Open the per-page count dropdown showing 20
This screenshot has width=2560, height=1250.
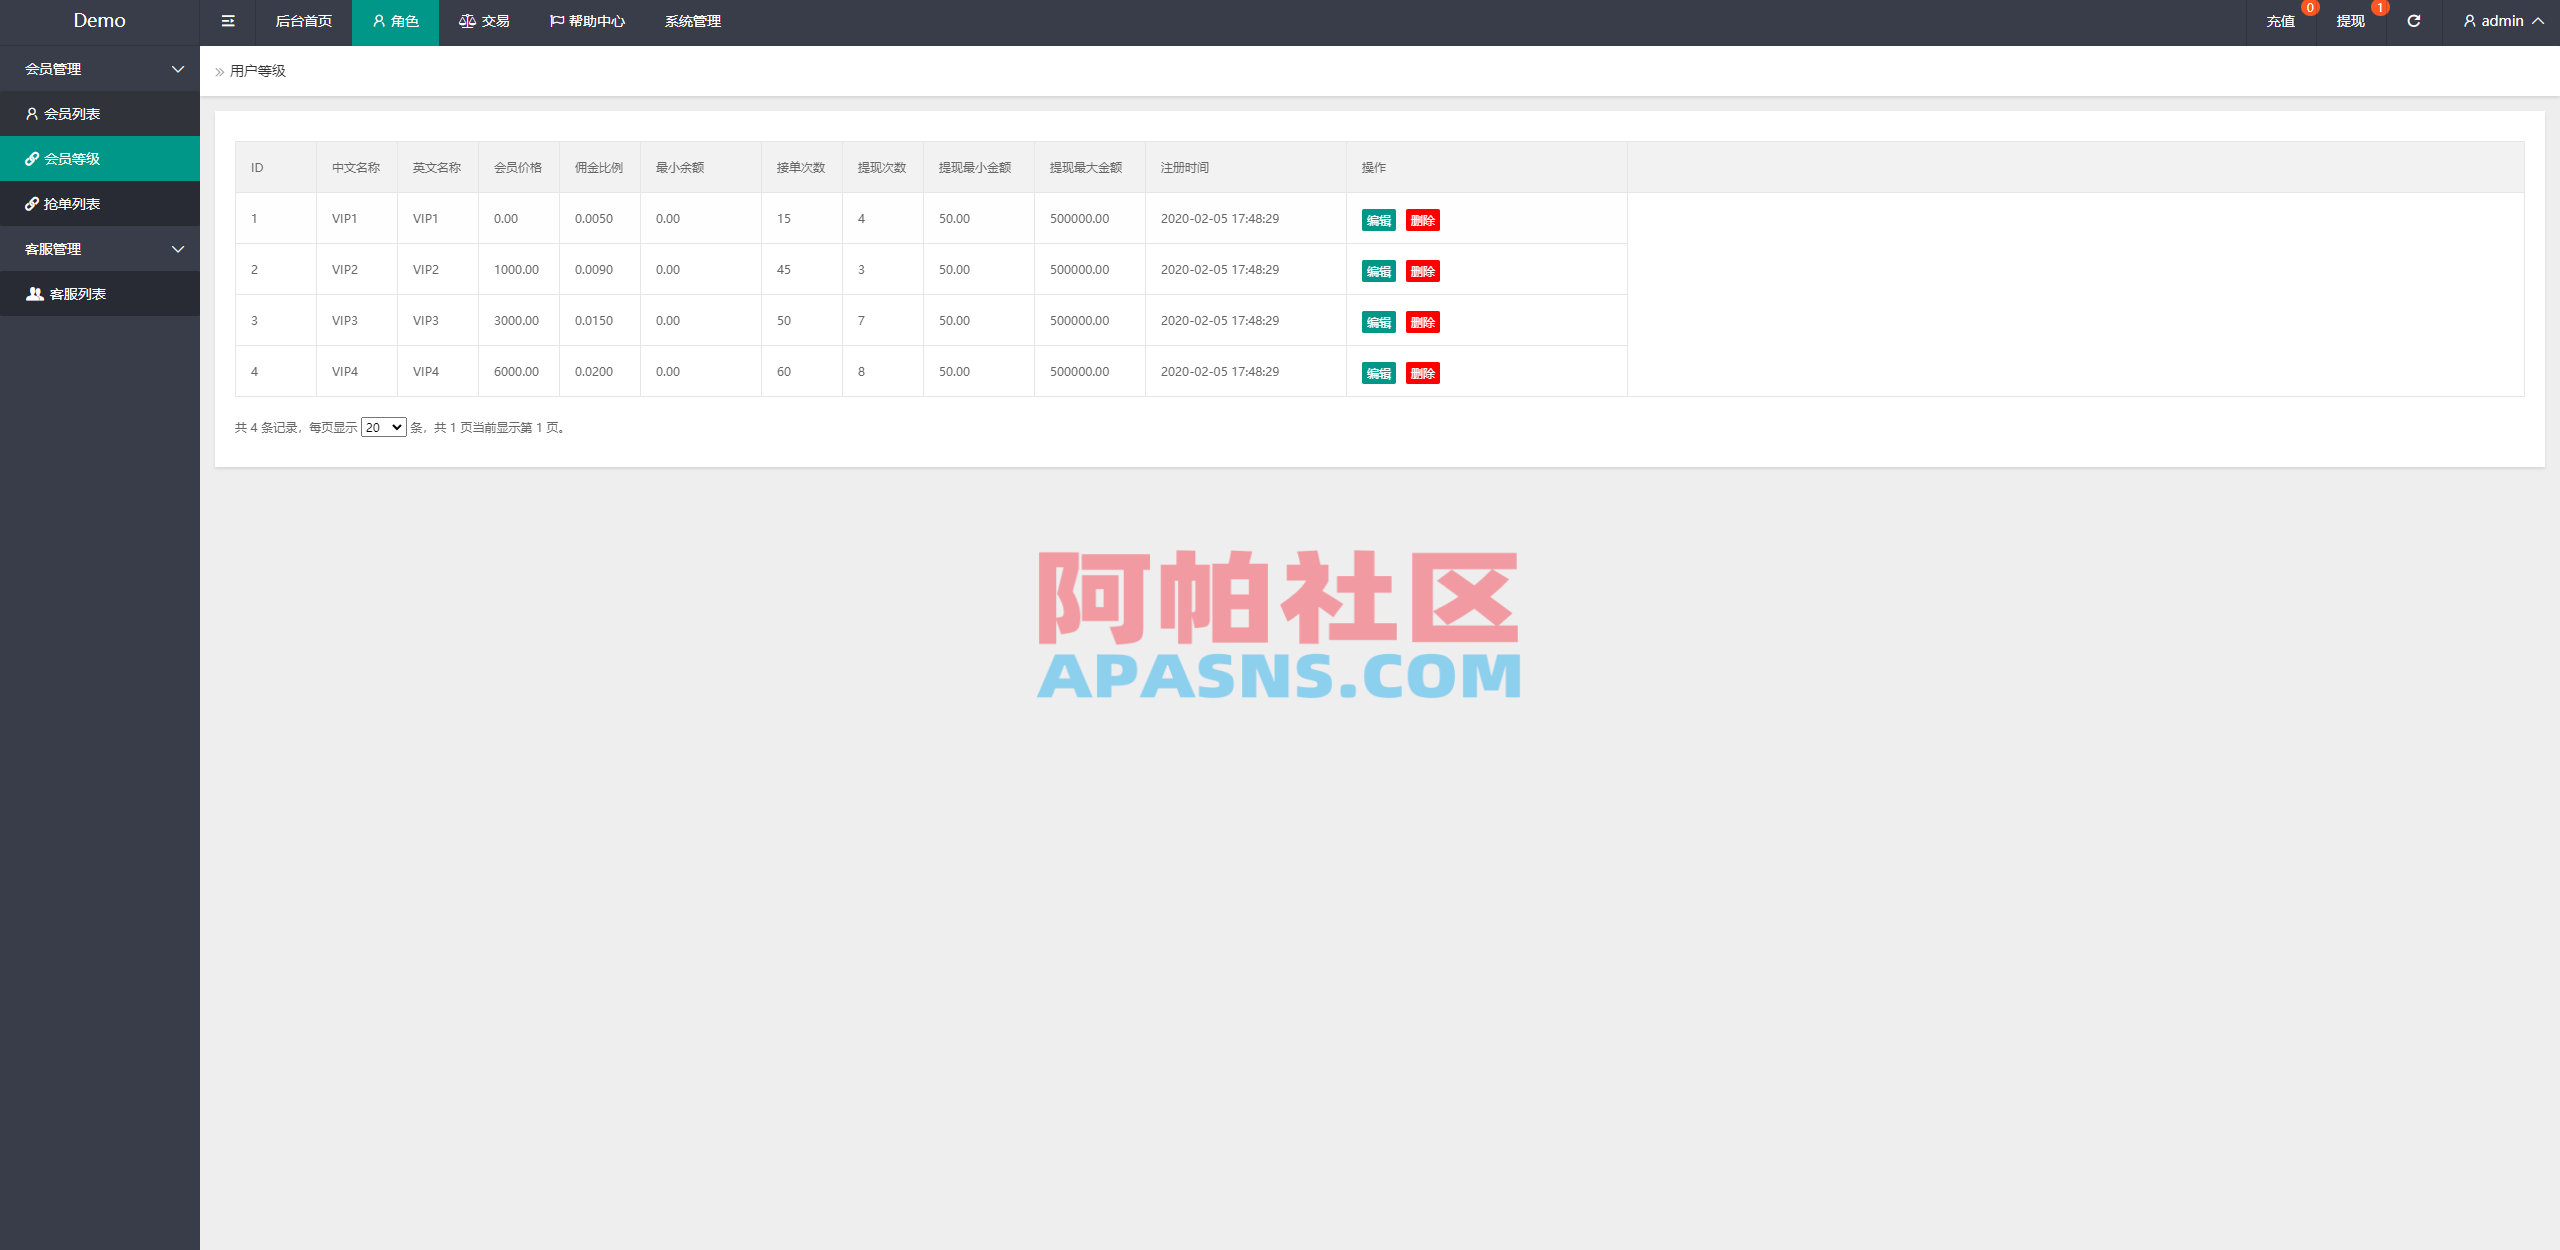point(383,427)
